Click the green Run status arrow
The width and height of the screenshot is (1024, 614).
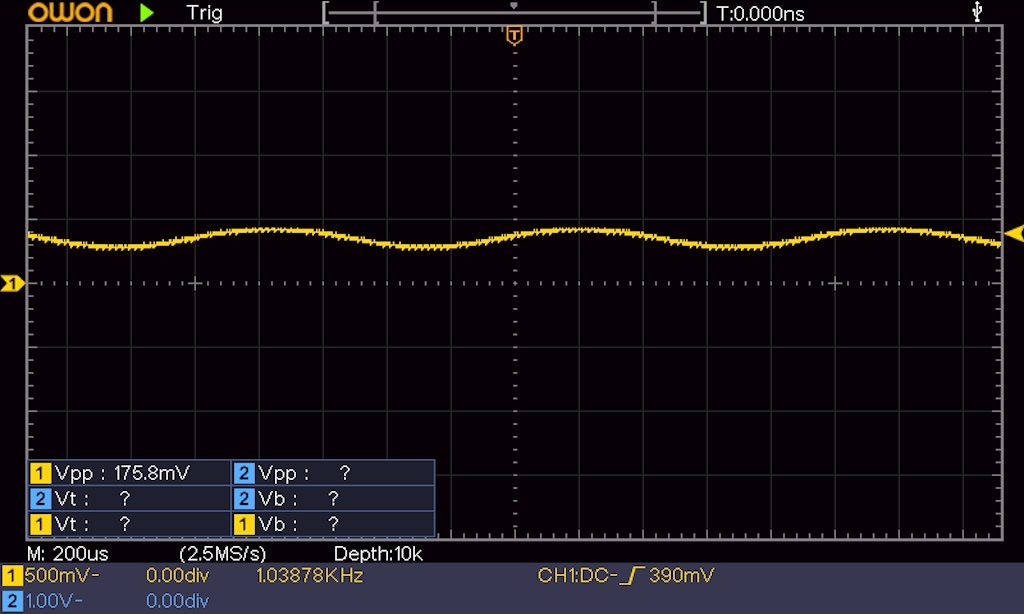148,13
